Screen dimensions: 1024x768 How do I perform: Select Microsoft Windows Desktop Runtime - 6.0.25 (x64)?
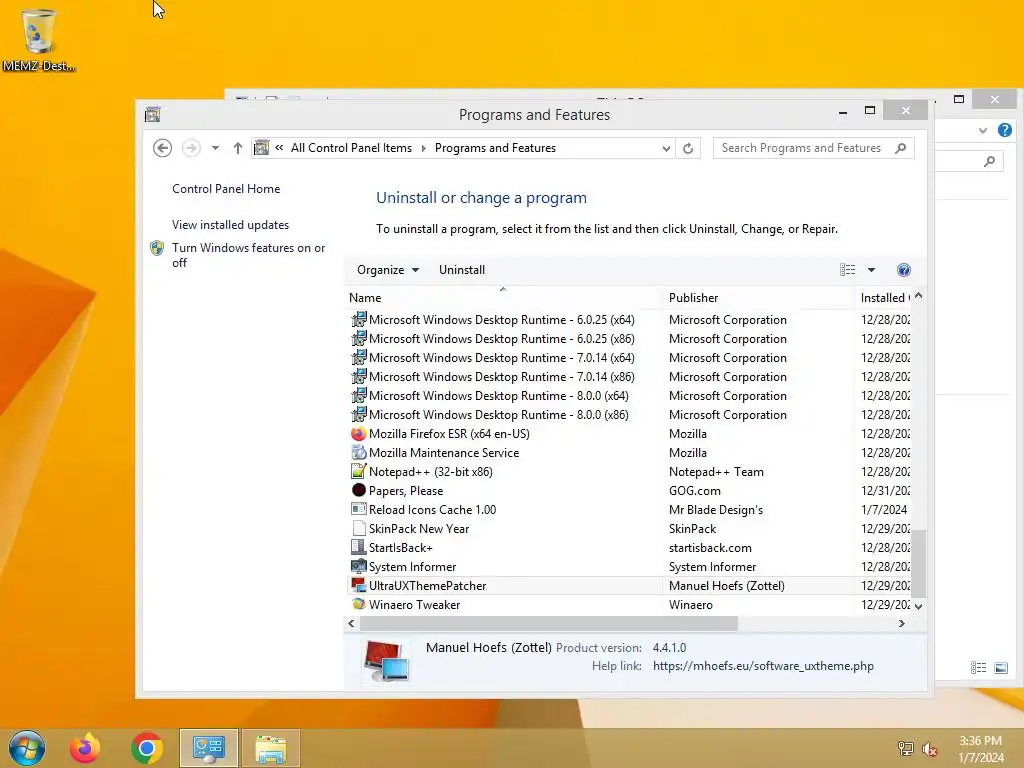coord(502,320)
